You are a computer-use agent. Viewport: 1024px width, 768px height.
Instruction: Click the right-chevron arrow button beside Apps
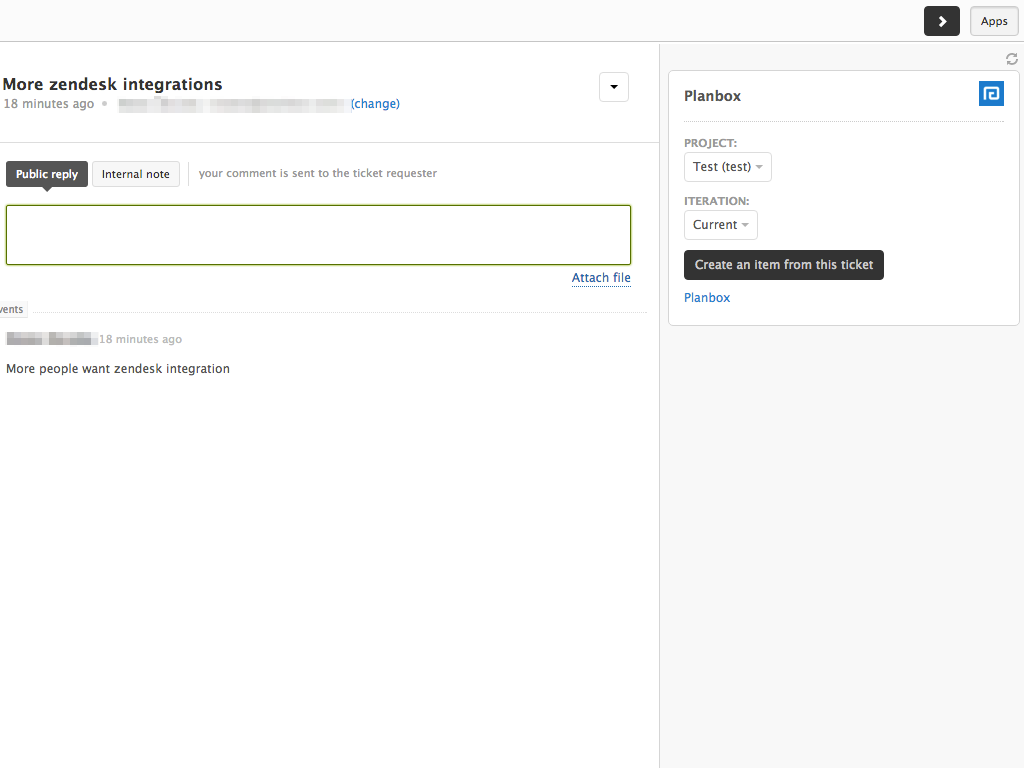click(x=941, y=21)
